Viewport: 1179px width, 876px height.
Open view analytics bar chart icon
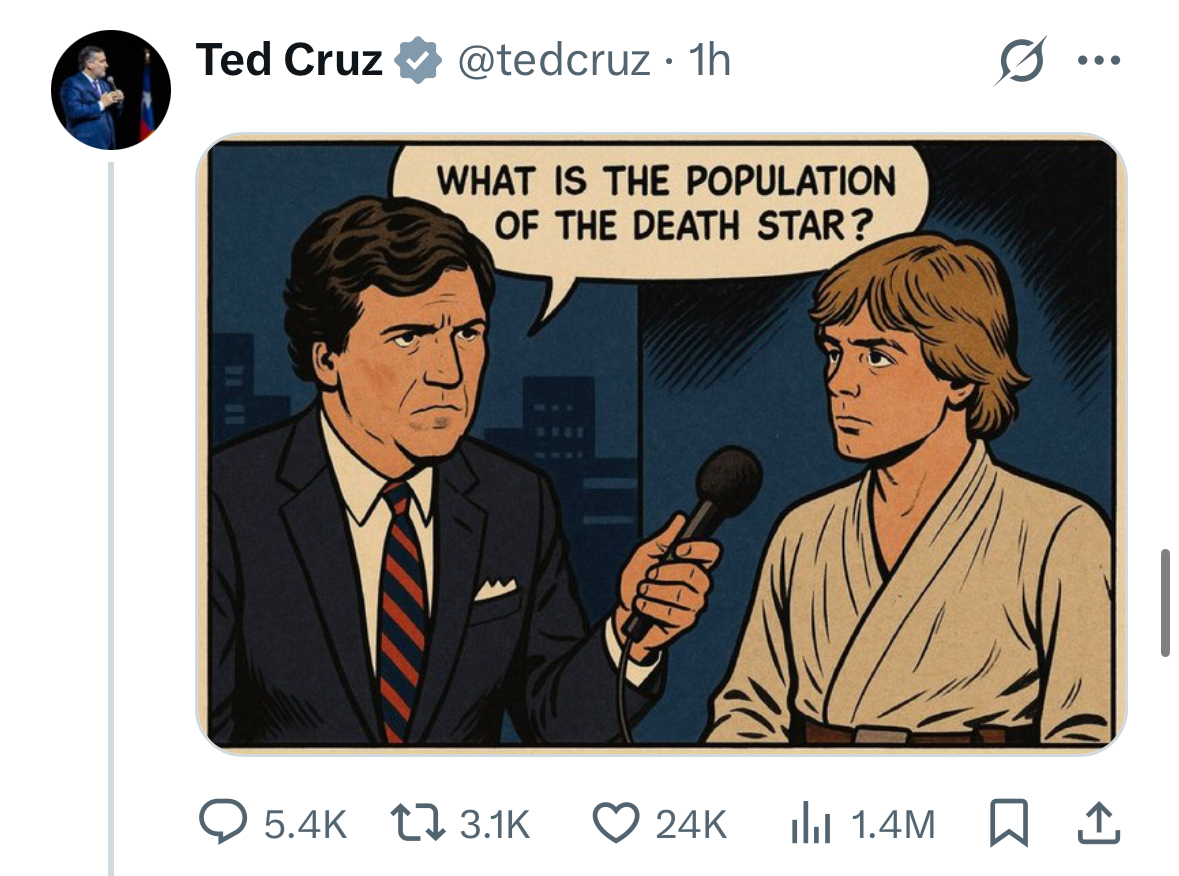point(811,823)
